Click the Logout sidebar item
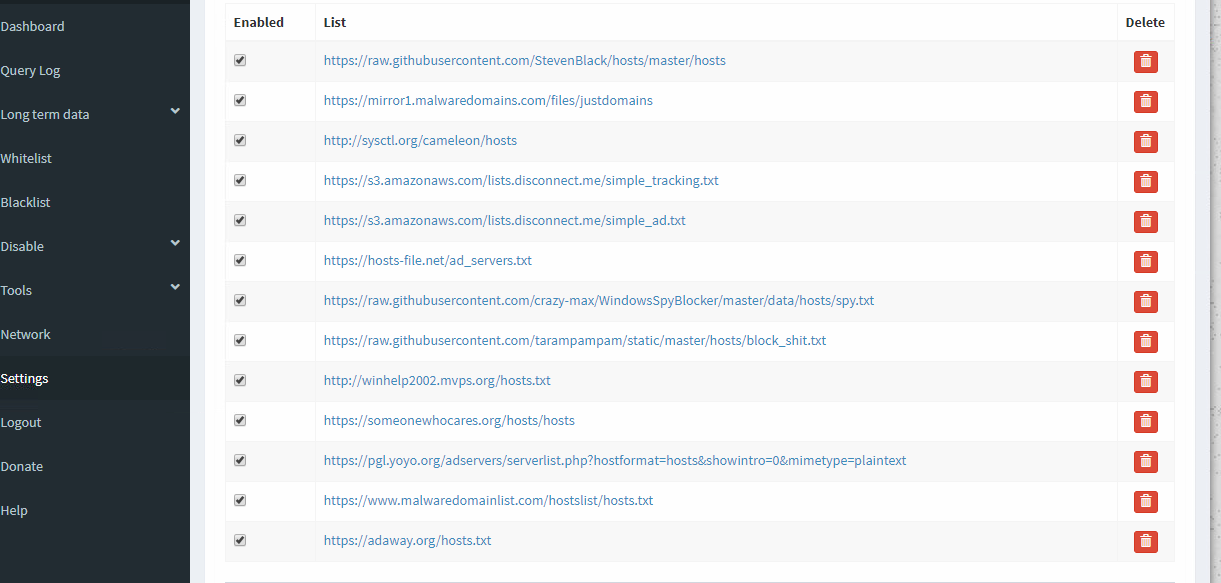Image resolution: width=1221 pixels, height=583 pixels. 21,422
